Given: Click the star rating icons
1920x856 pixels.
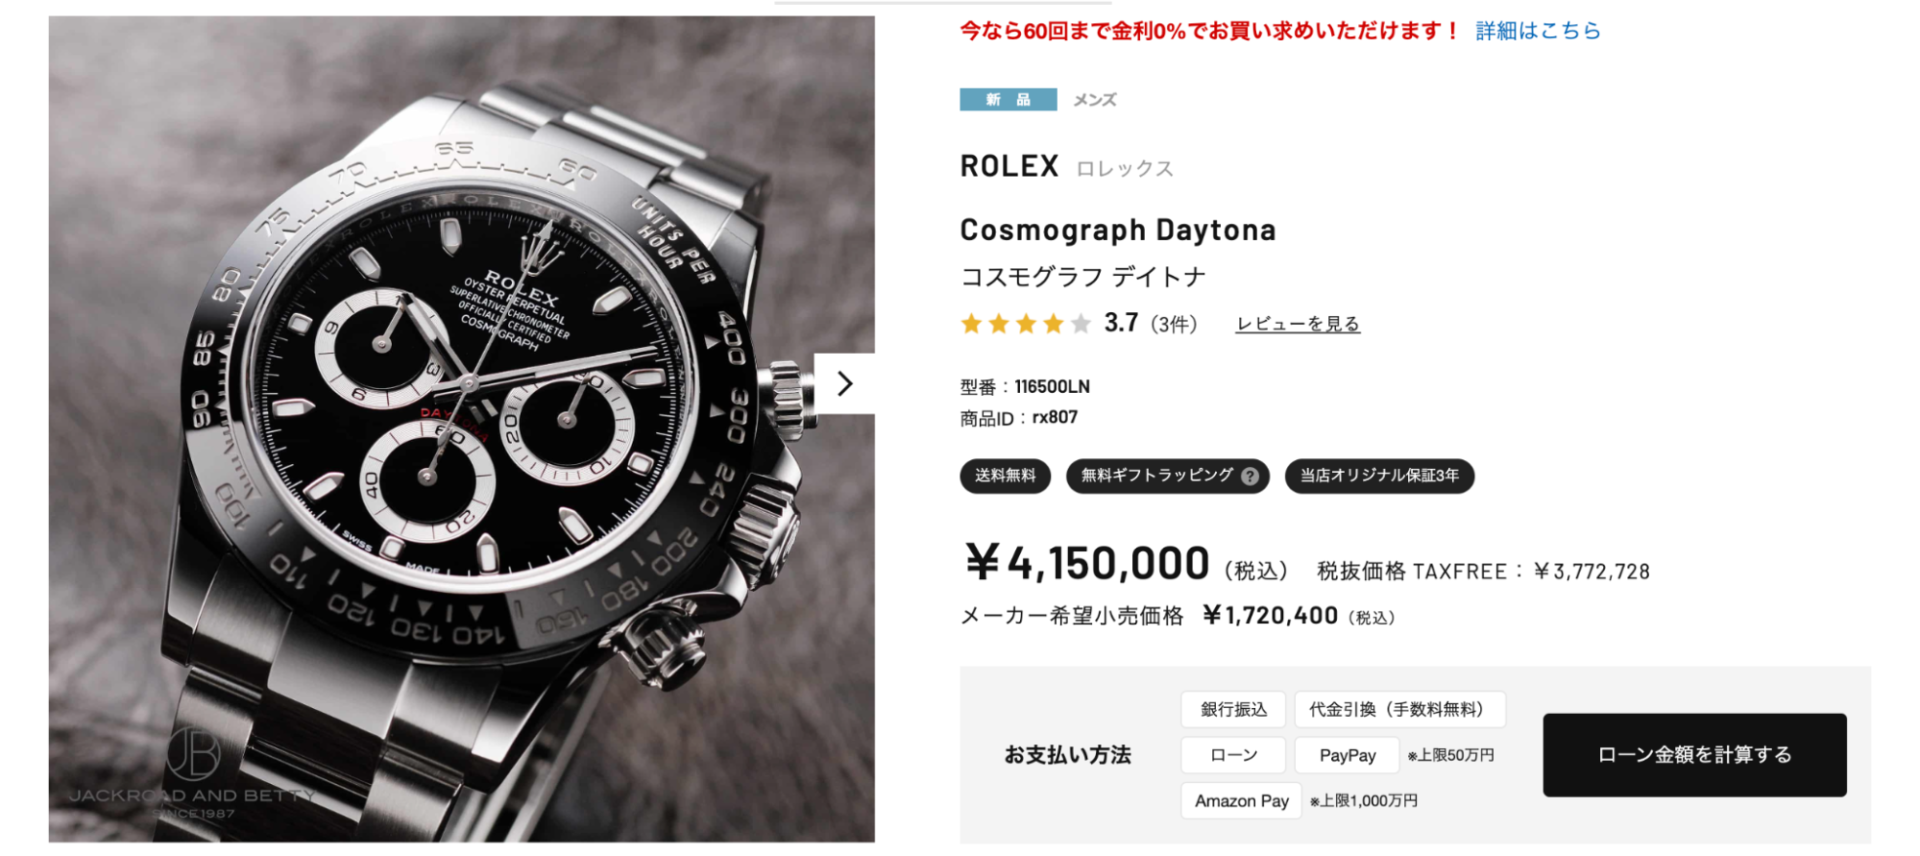Looking at the screenshot, I should (1025, 323).
